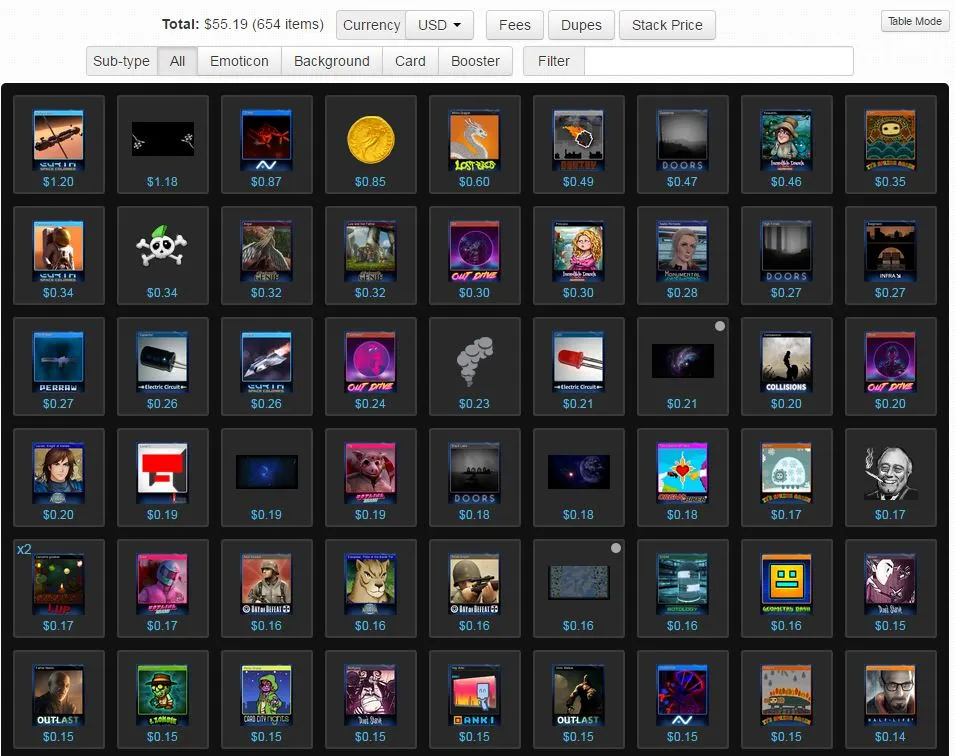Viewport: 955px width, 756px height.
Task: Select the Day of Defeat rifleman card priced $0.16
Action: click(474, 588)
